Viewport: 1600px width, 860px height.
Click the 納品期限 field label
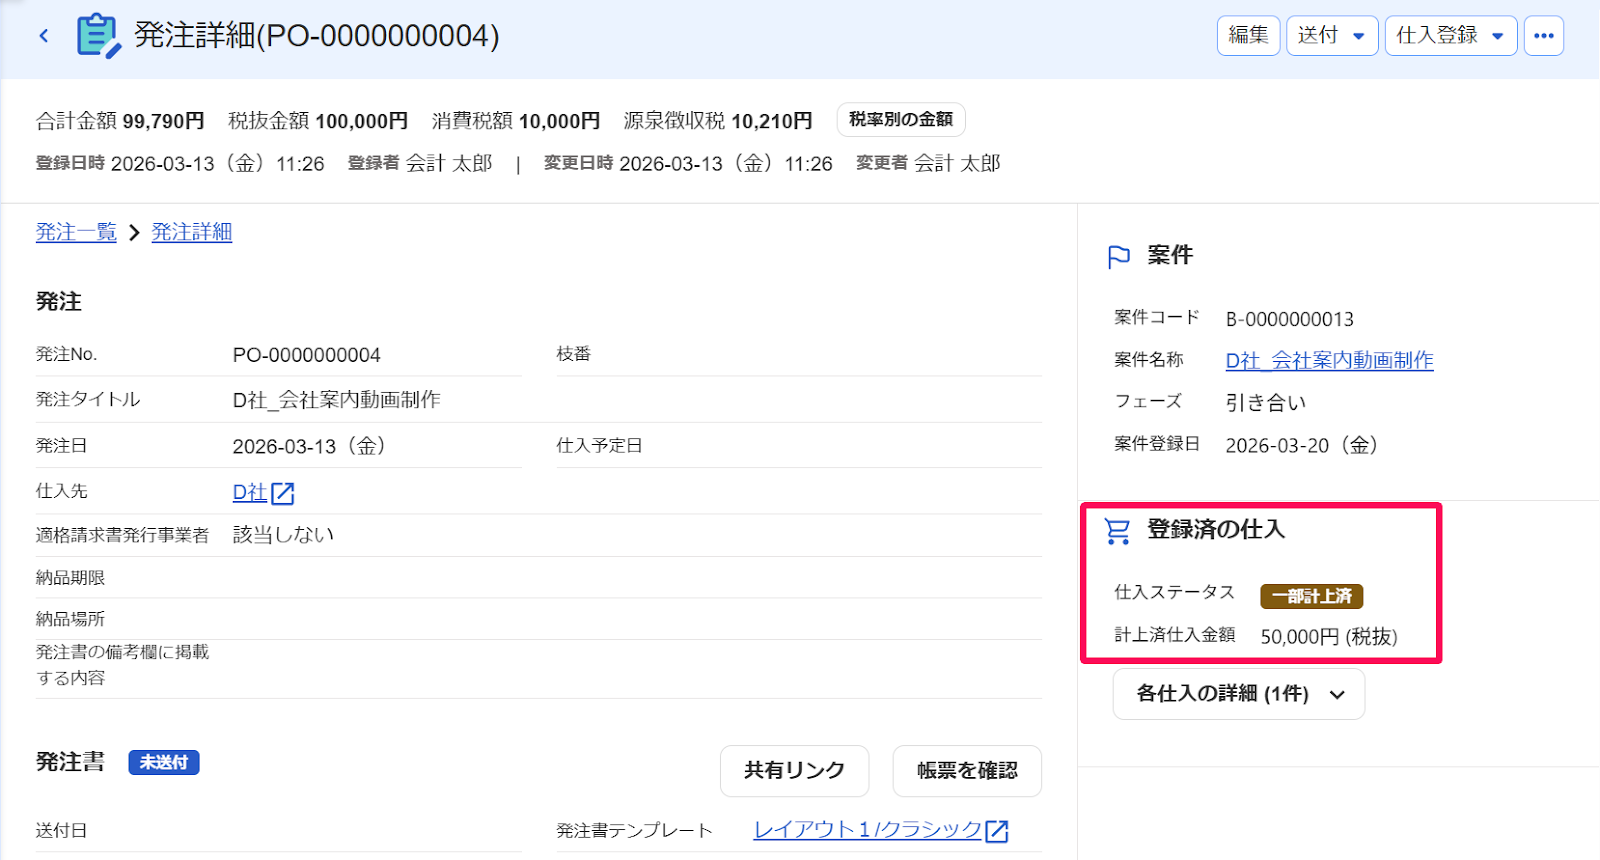coord(70,578)
